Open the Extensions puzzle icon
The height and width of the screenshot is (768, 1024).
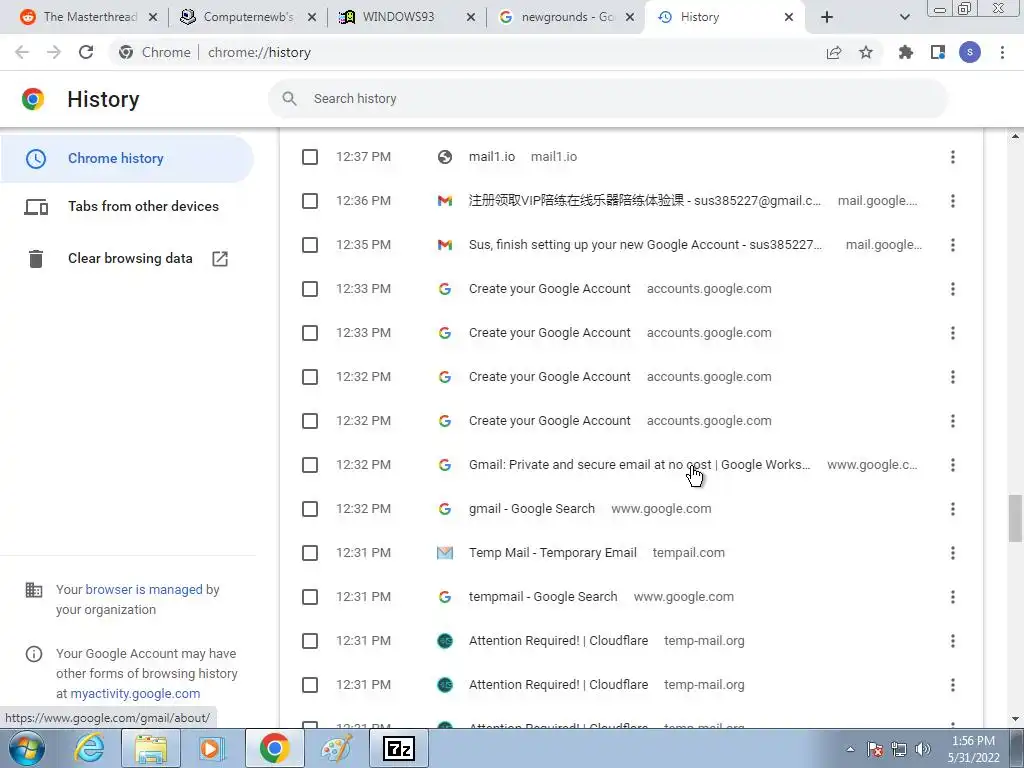[906, 52]
